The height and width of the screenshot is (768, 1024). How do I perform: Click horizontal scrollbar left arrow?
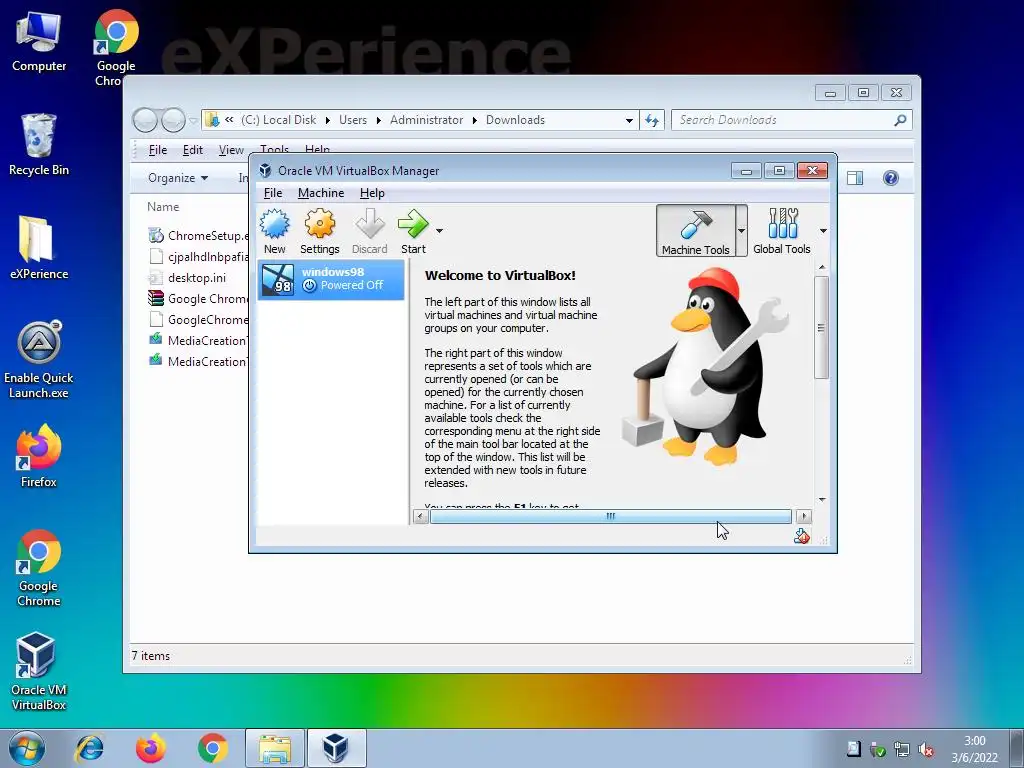pos(421,517)
